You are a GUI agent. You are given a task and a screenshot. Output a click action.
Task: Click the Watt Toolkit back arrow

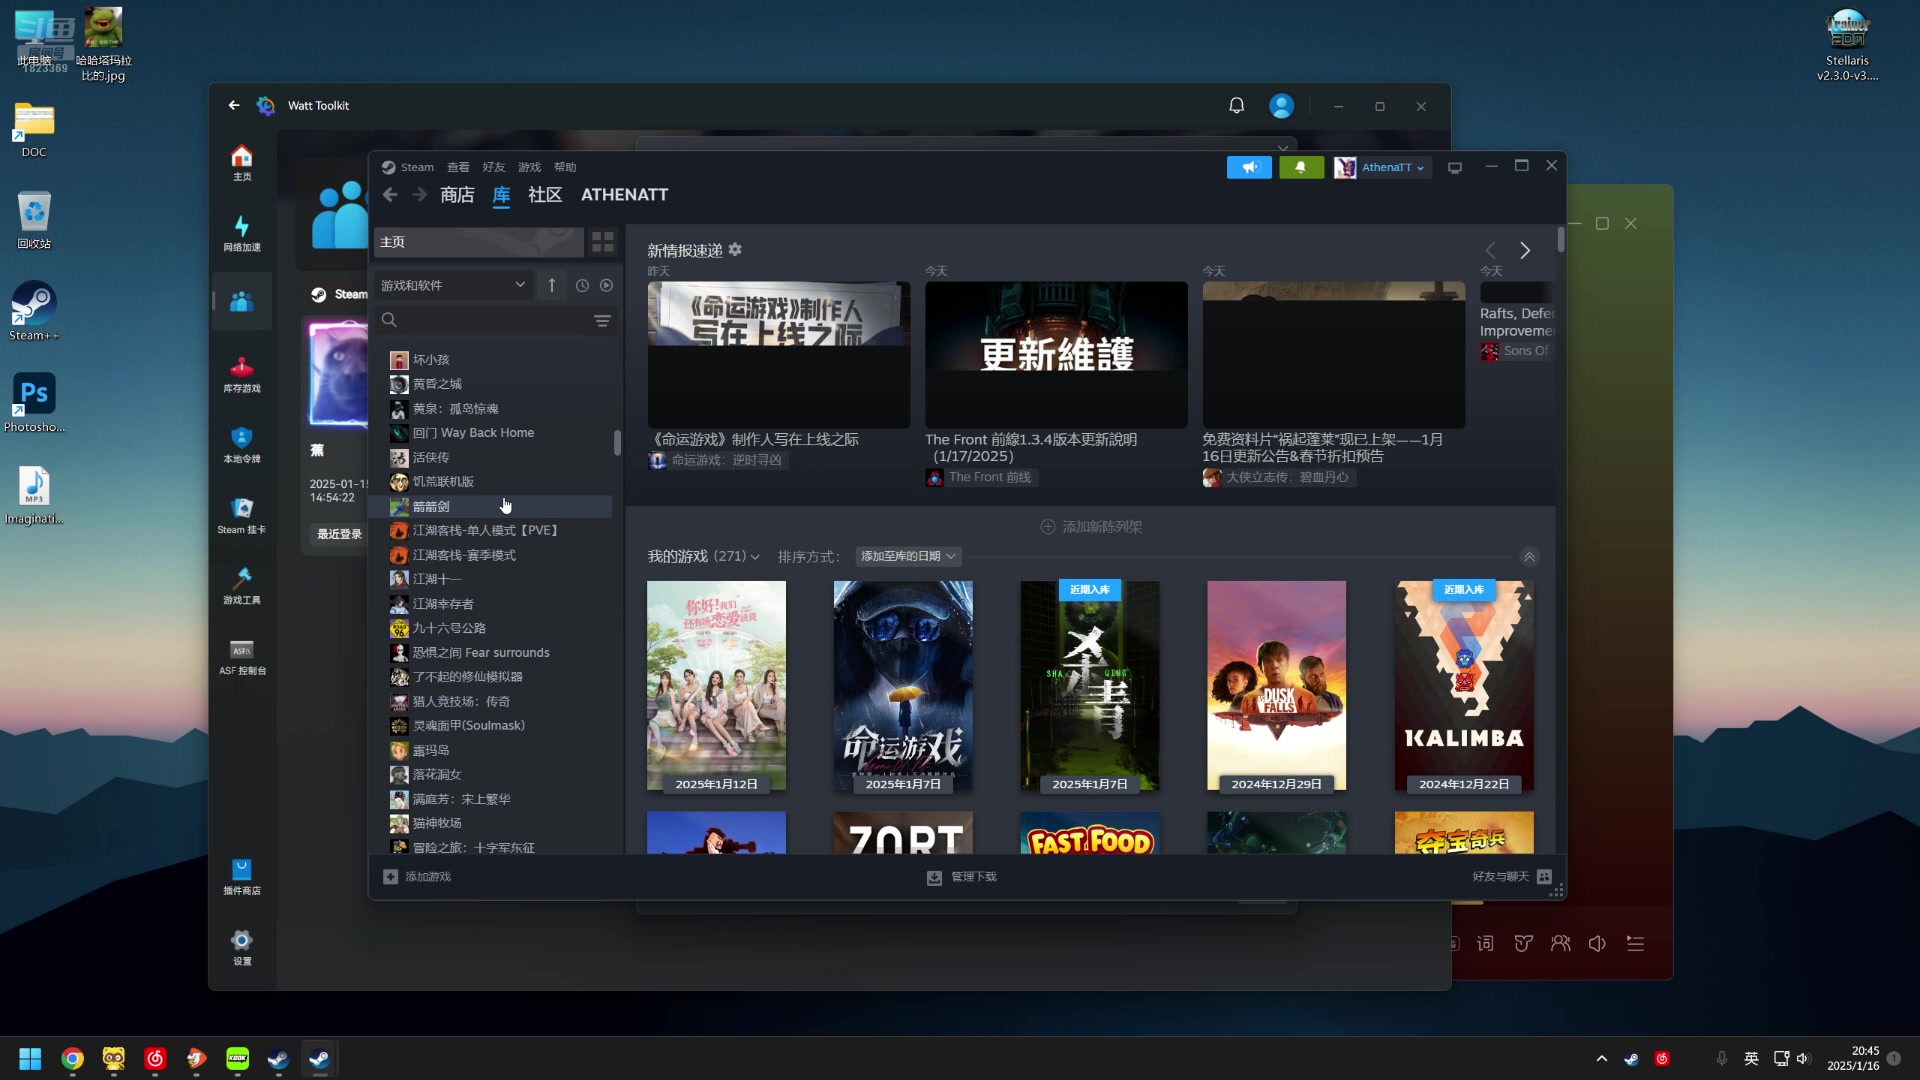tap(234, 105)
